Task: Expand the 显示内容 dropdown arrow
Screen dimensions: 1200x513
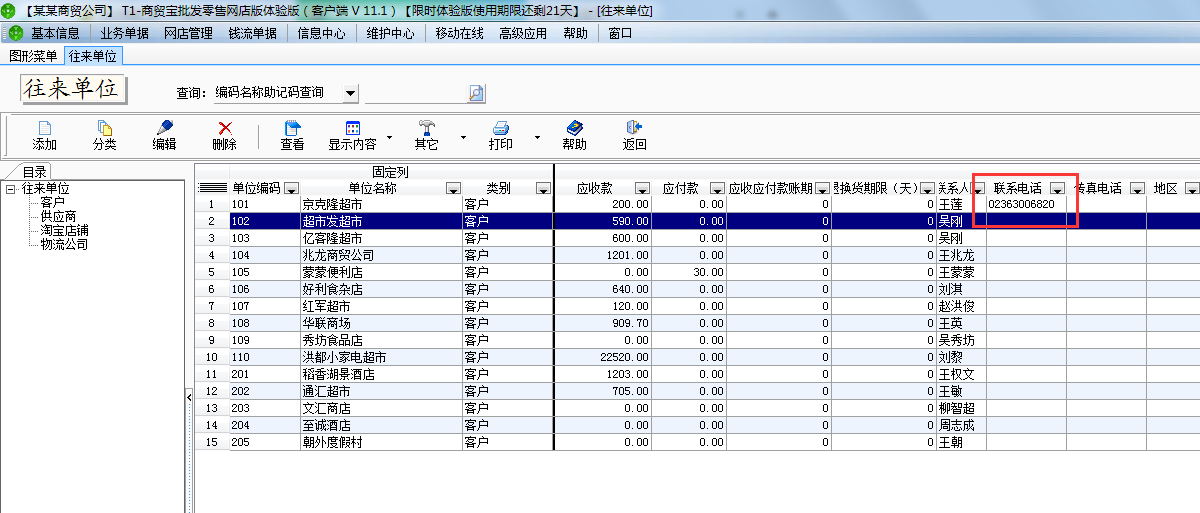Action: (389, 136)
